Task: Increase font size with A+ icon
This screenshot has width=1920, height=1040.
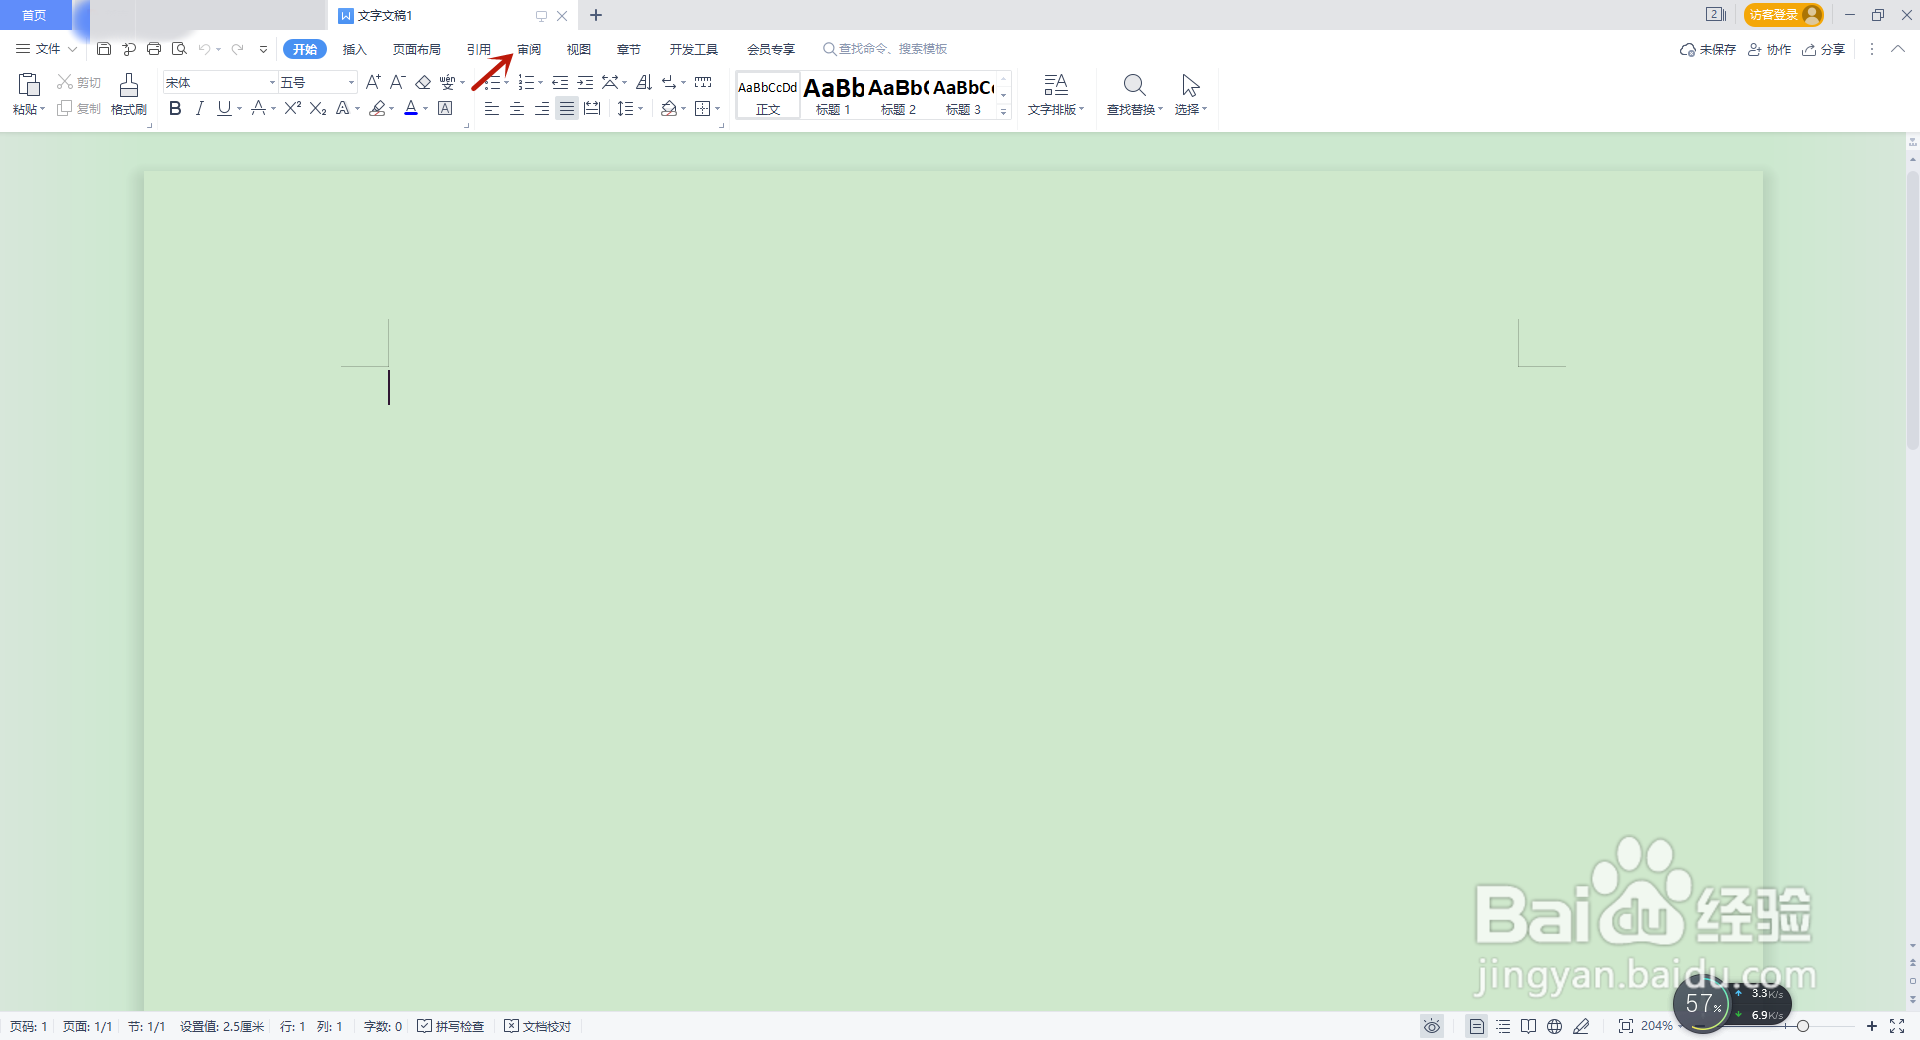Action: click(x=373, y=82)
